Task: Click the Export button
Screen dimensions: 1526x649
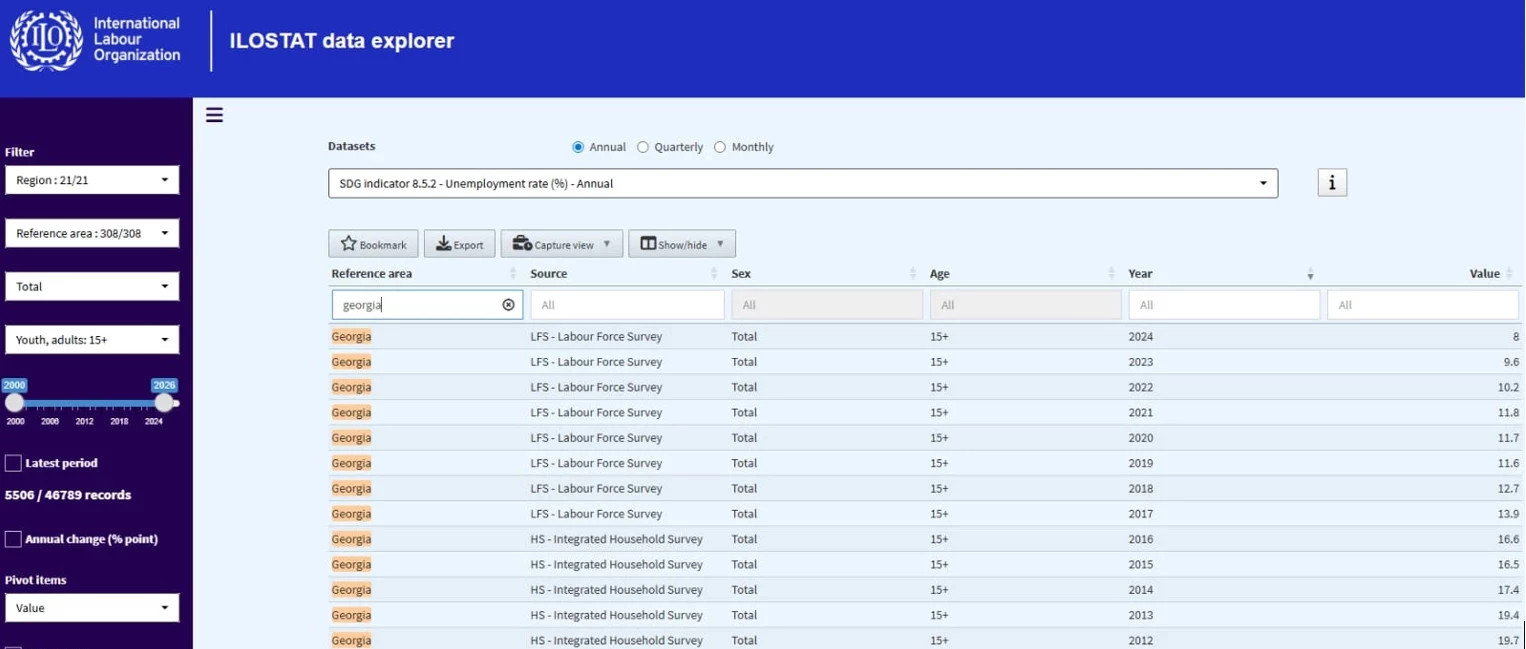Action: pyautogui.click(x=459, y=244)
